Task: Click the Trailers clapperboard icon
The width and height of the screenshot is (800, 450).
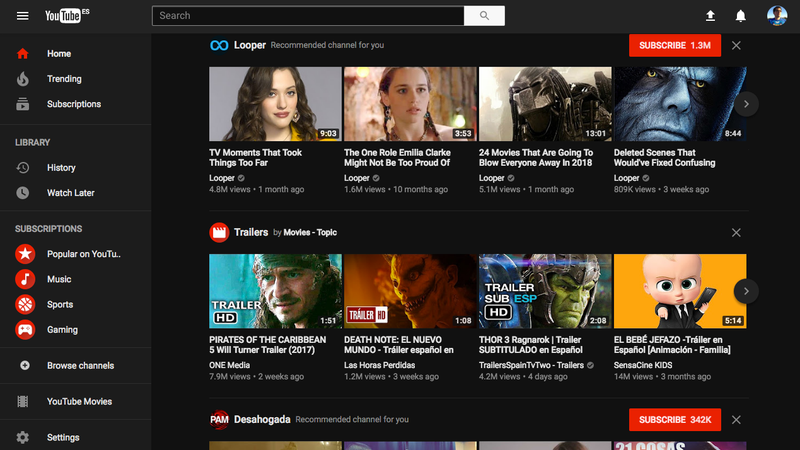Action: [219, 233]
